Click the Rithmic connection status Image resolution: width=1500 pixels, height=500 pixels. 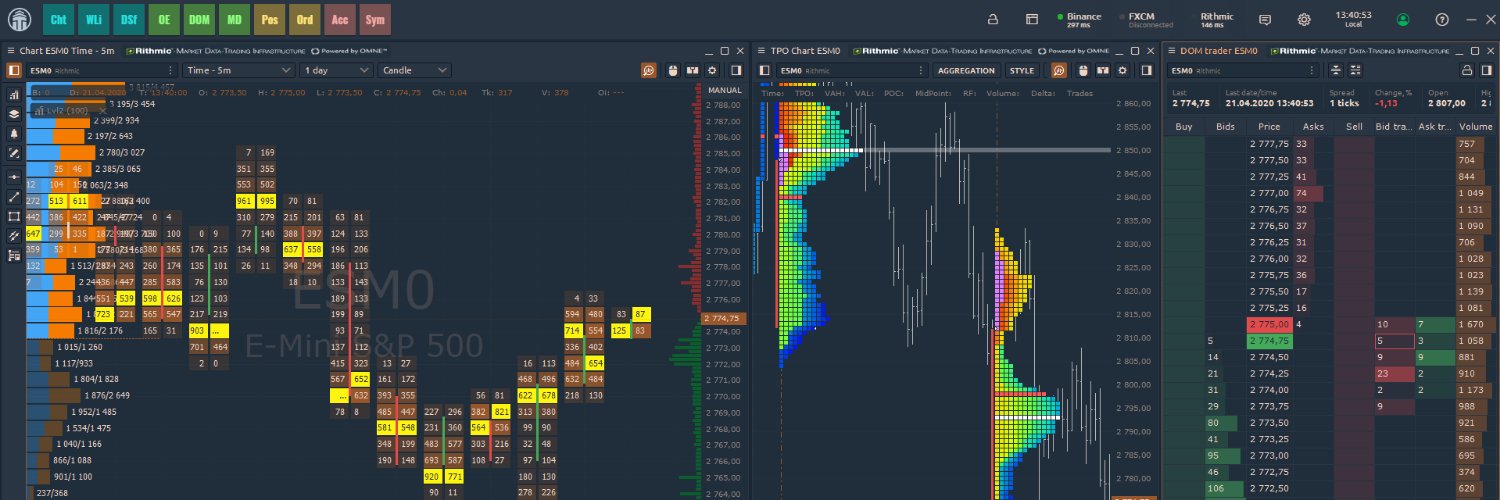1216,19
